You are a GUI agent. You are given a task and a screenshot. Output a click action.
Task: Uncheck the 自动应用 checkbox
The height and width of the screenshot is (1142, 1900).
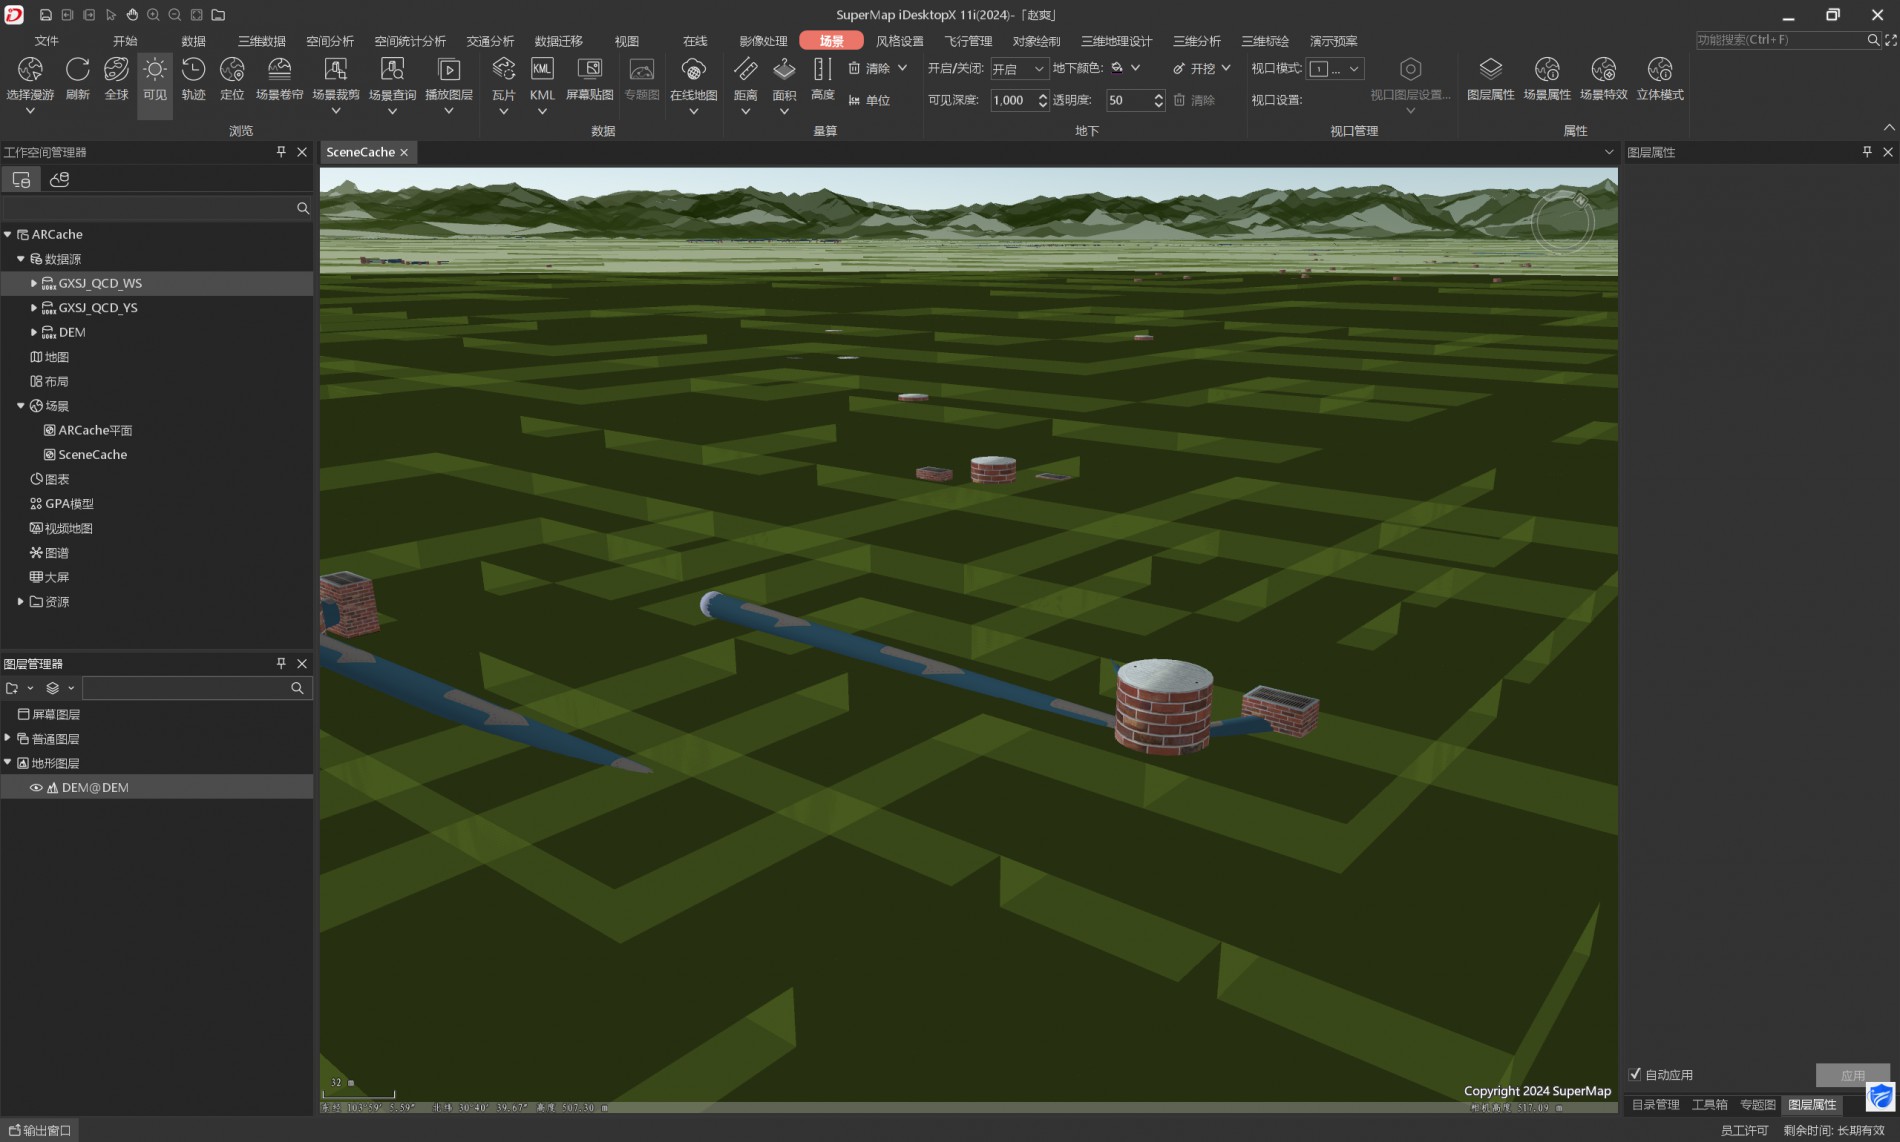point(1635,1074)
